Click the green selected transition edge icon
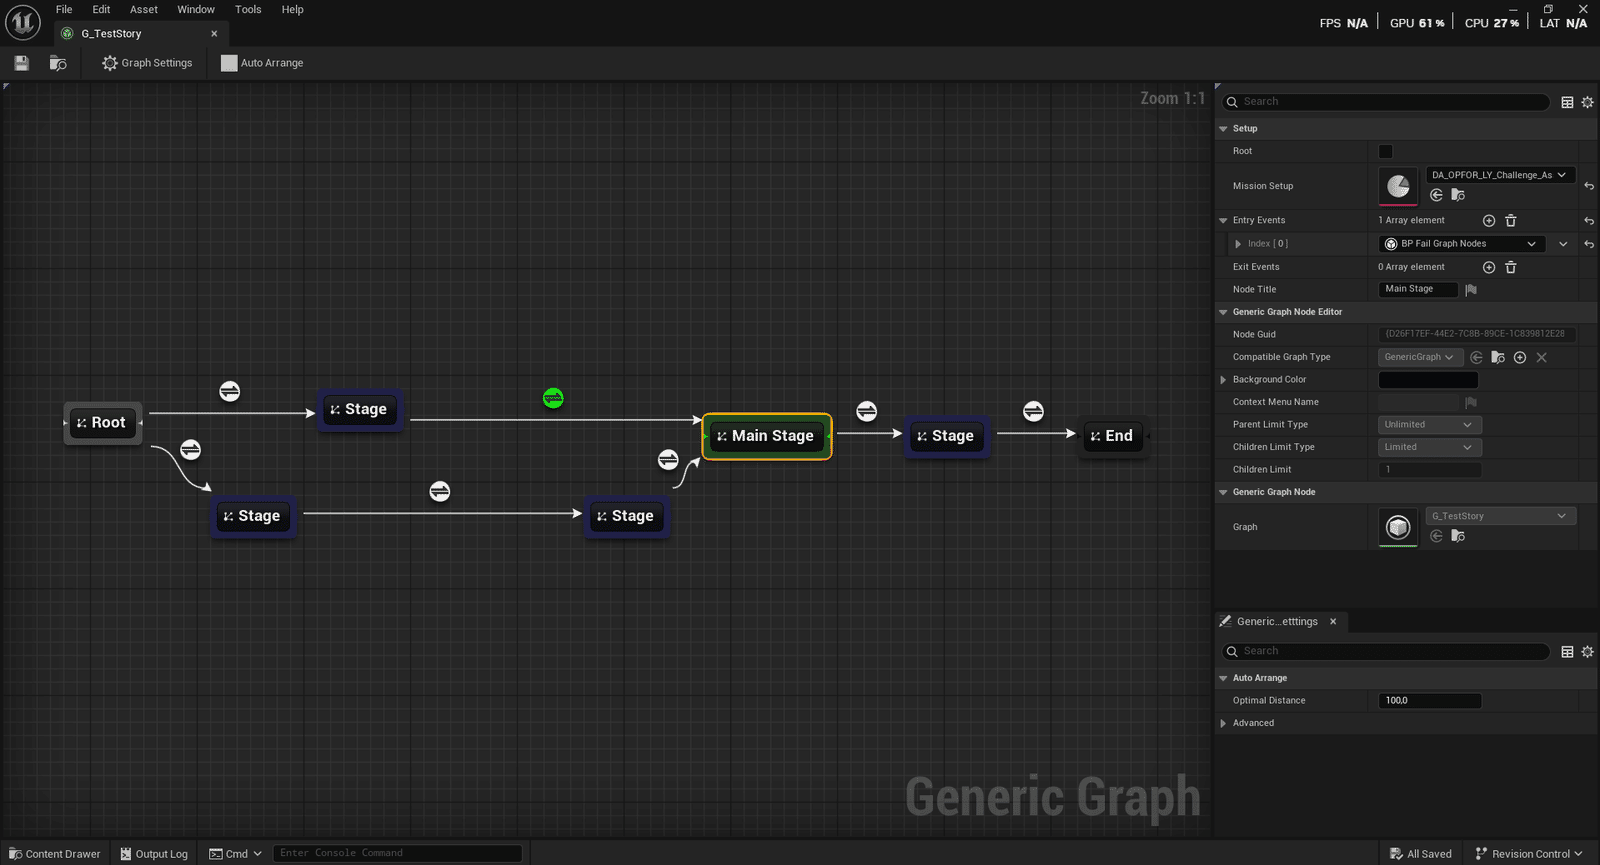 [553, 398]
